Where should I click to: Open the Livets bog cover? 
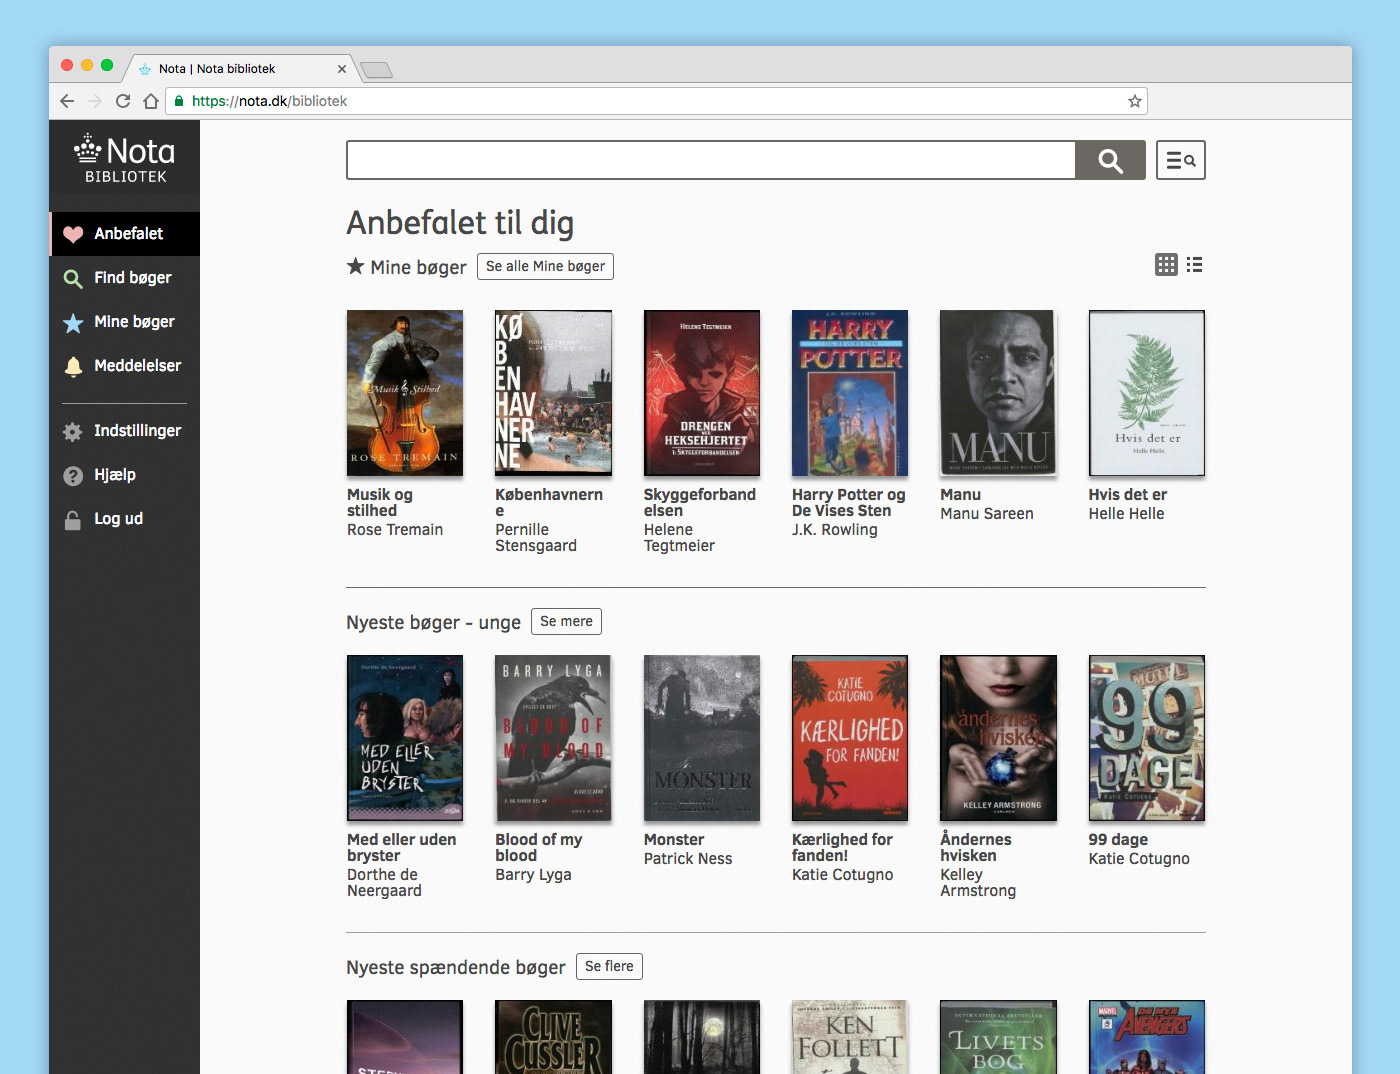[x=998, y=1037]
